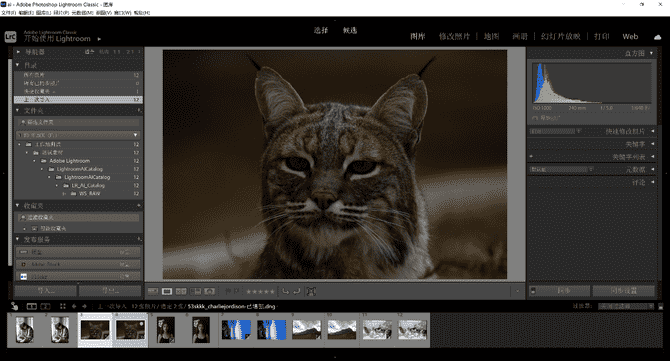Click the spray painter icon by filmstrip

click(15, 306)
